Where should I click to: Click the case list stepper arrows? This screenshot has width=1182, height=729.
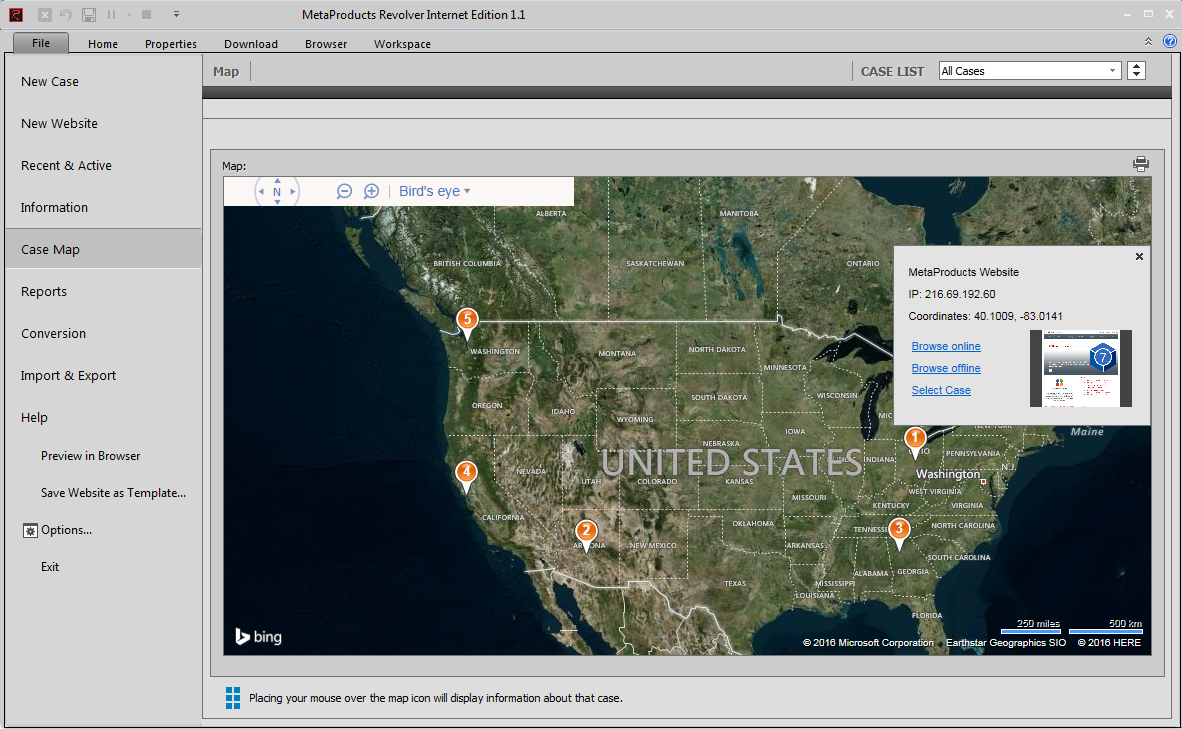click(1136, 71)
